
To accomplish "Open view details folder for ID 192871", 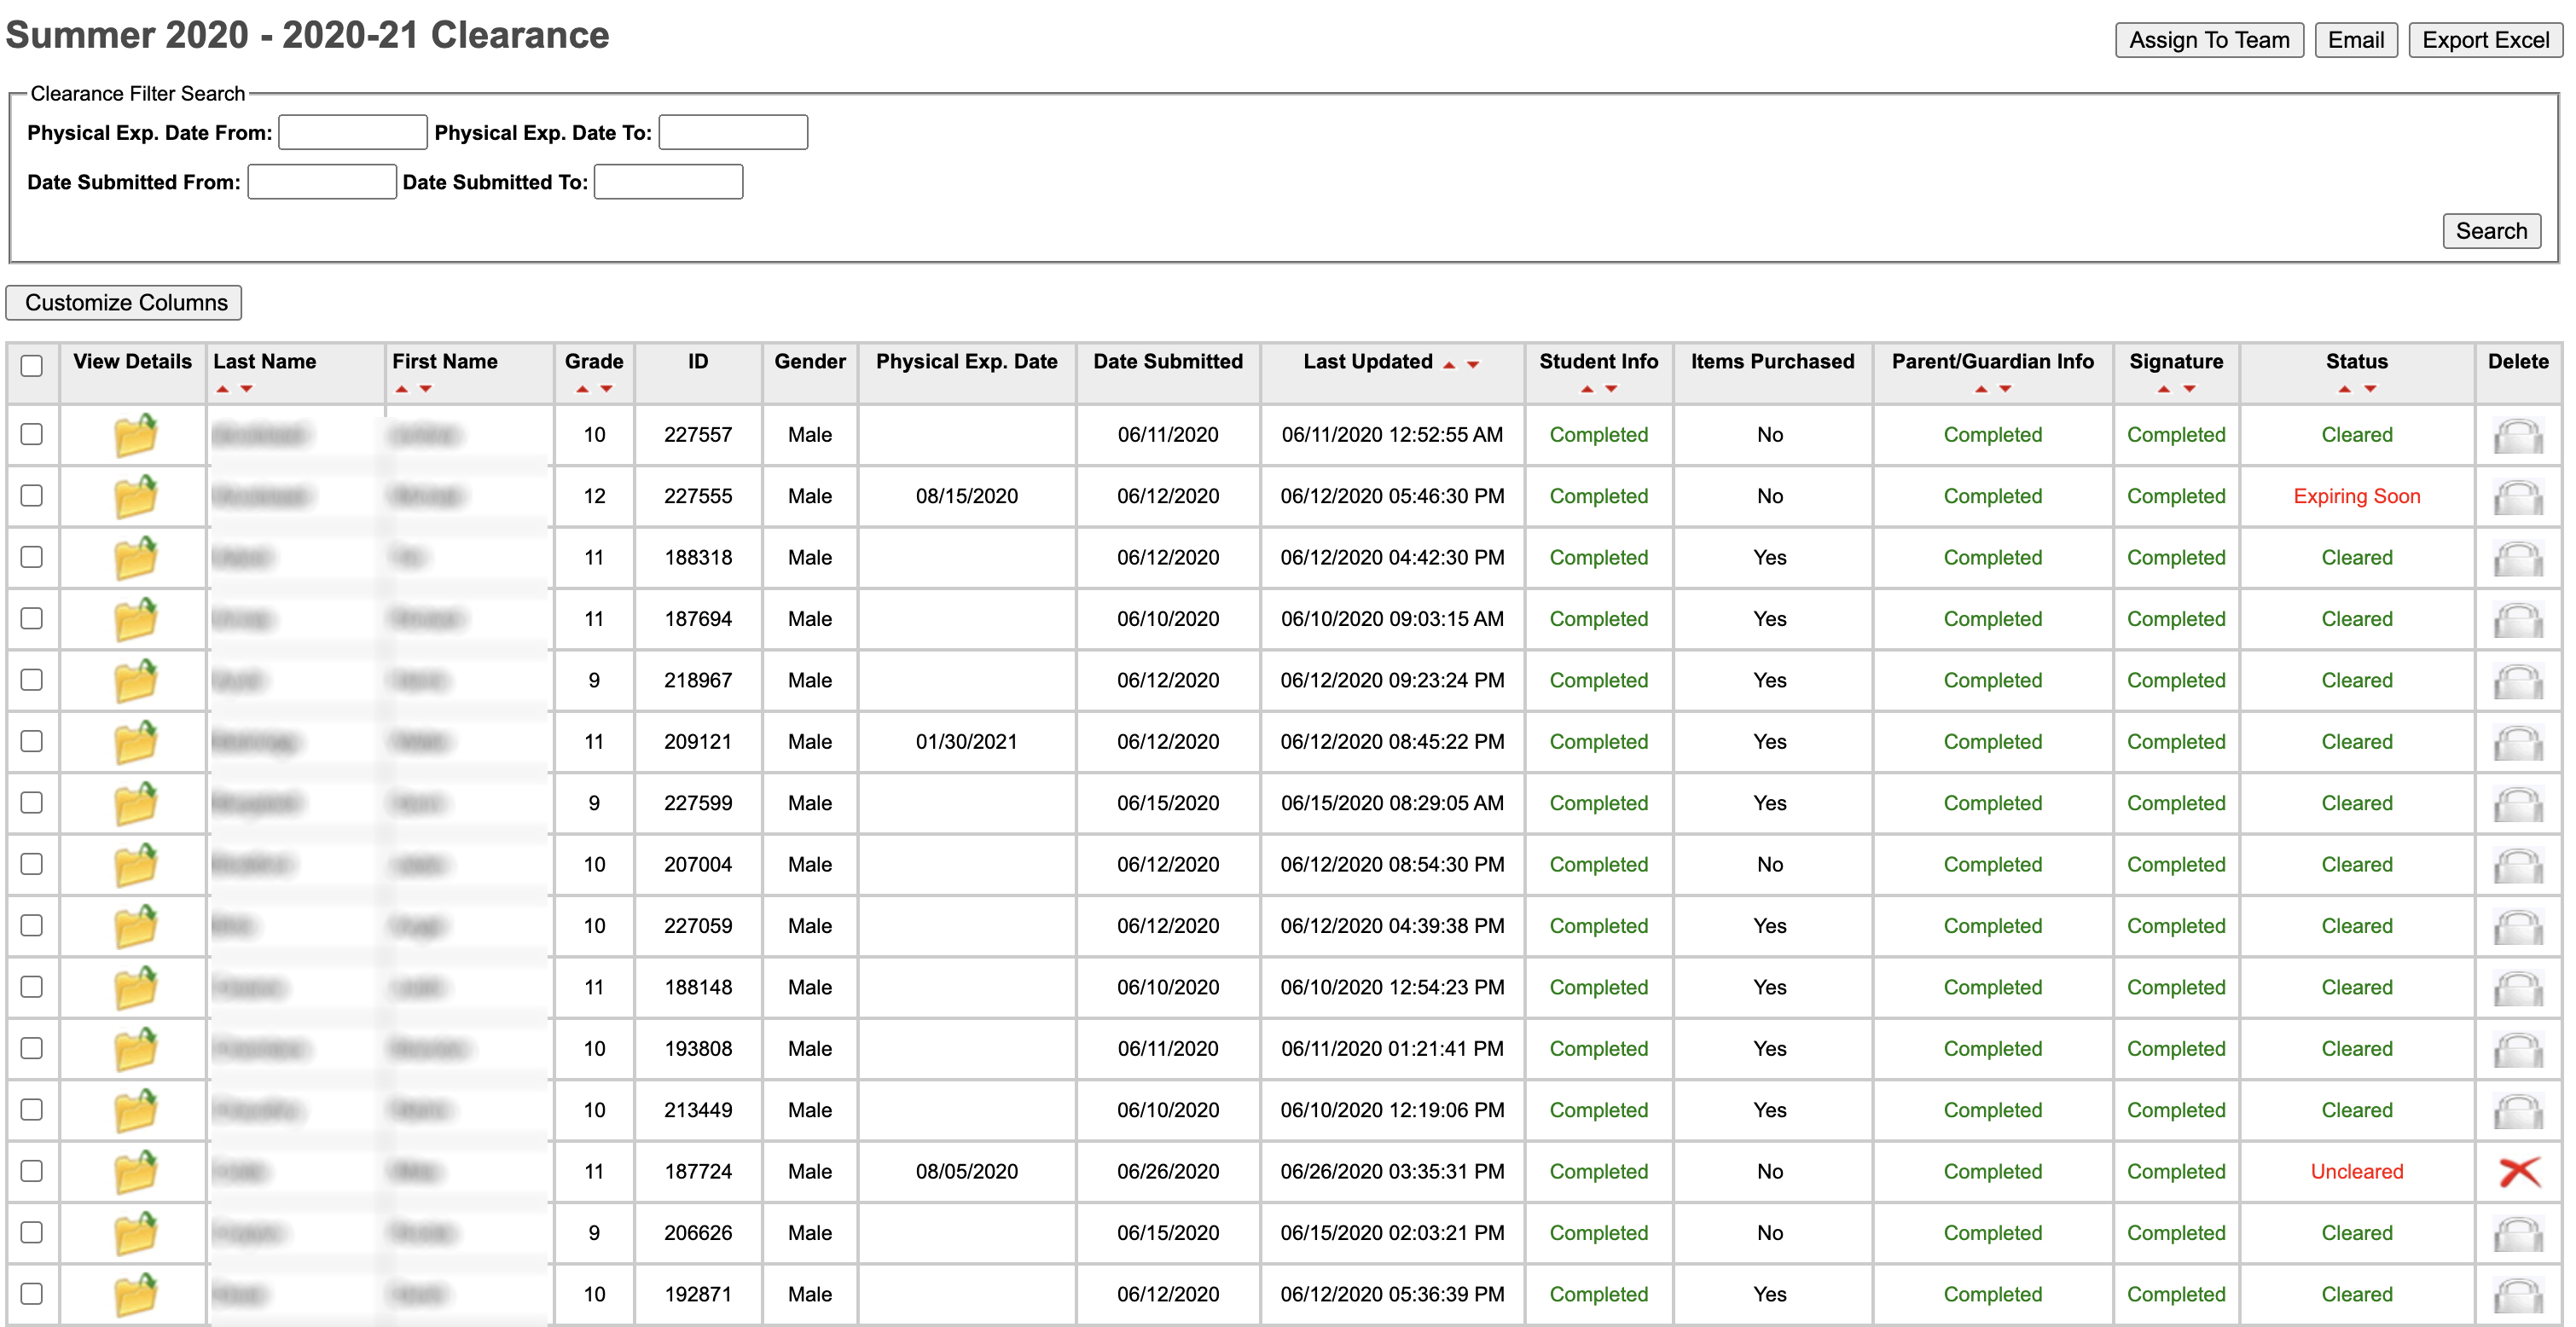I will click(135, 1295).
